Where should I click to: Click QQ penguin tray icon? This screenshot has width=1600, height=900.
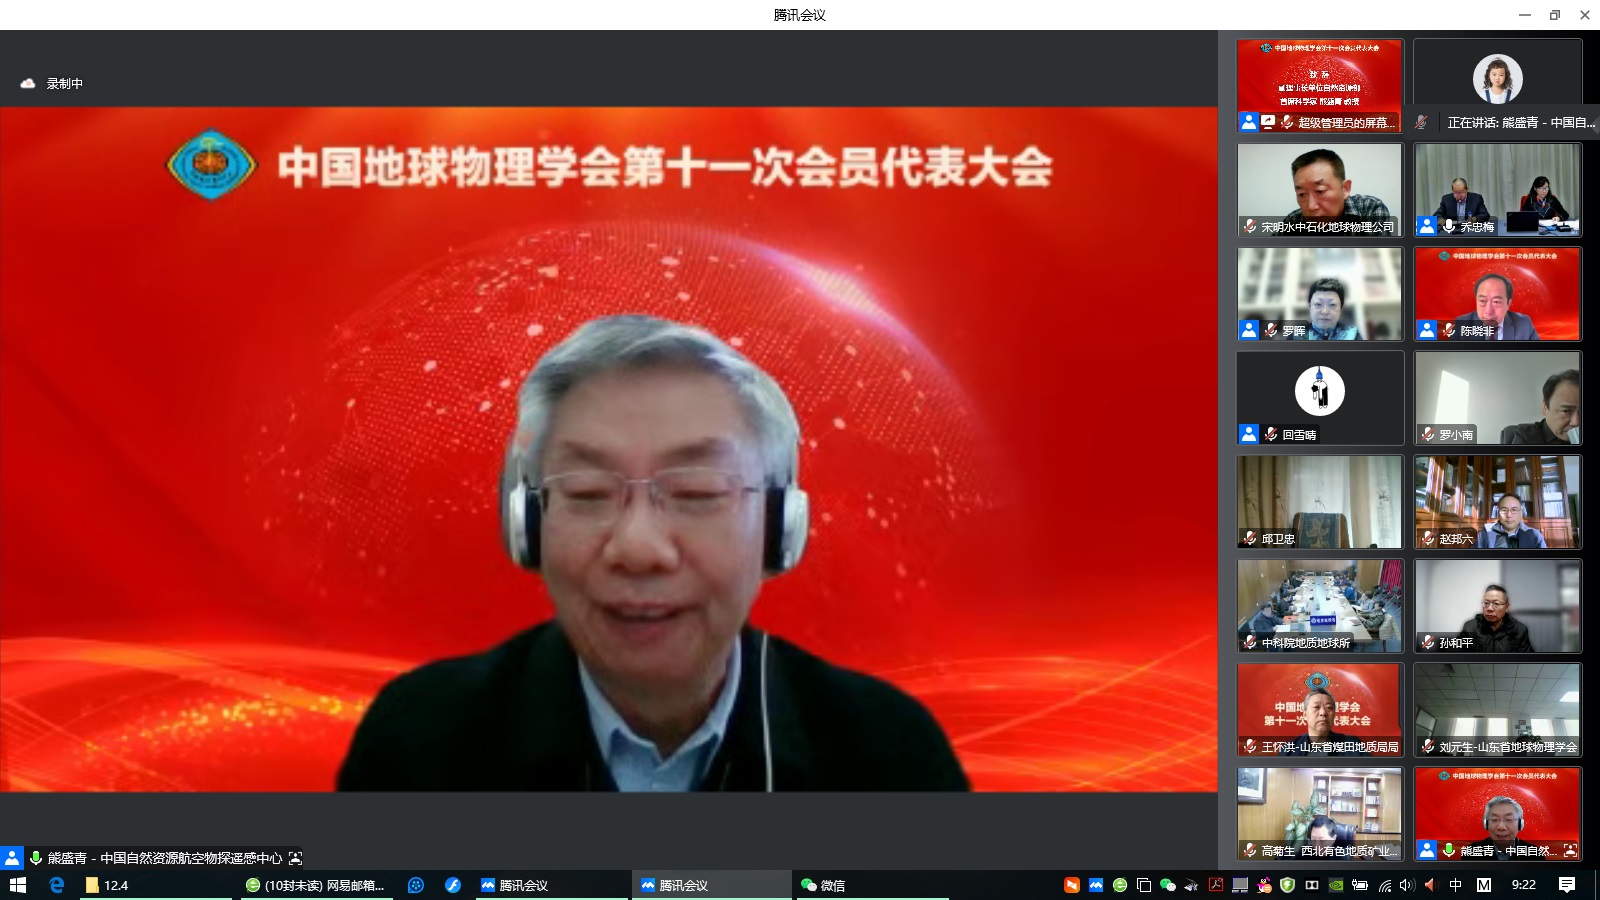pyautogui.click(x=1264, y=885)
